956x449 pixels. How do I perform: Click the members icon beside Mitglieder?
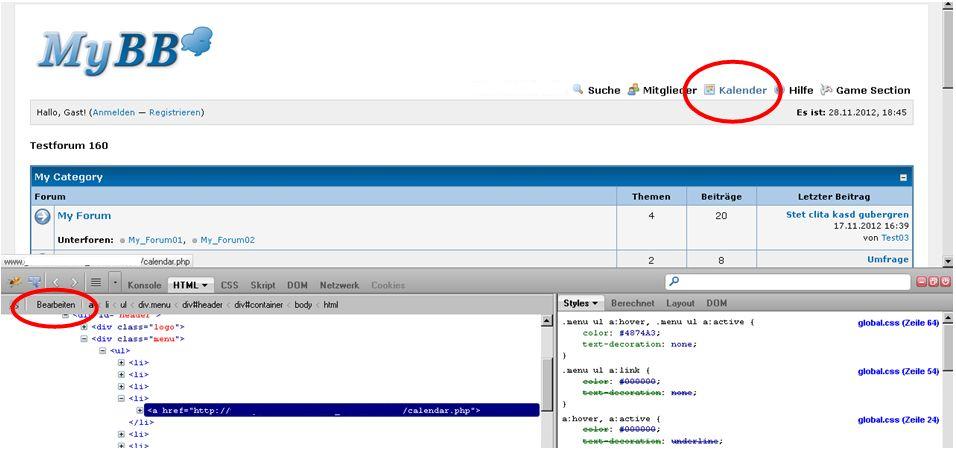633,90
